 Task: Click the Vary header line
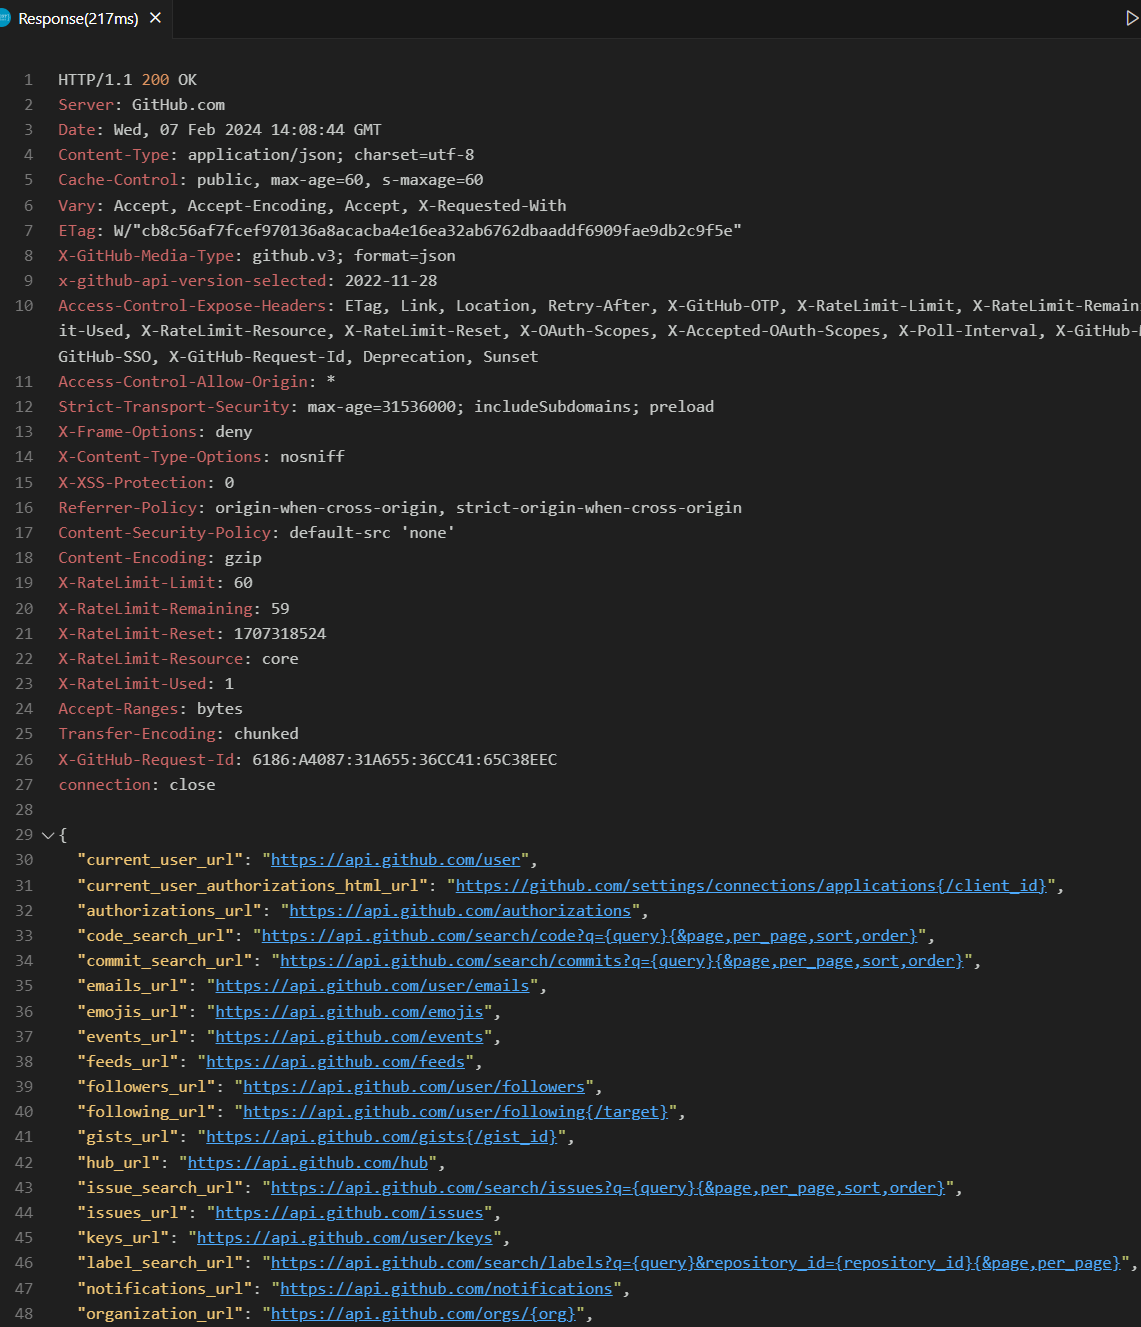click(x=312, y=206)
